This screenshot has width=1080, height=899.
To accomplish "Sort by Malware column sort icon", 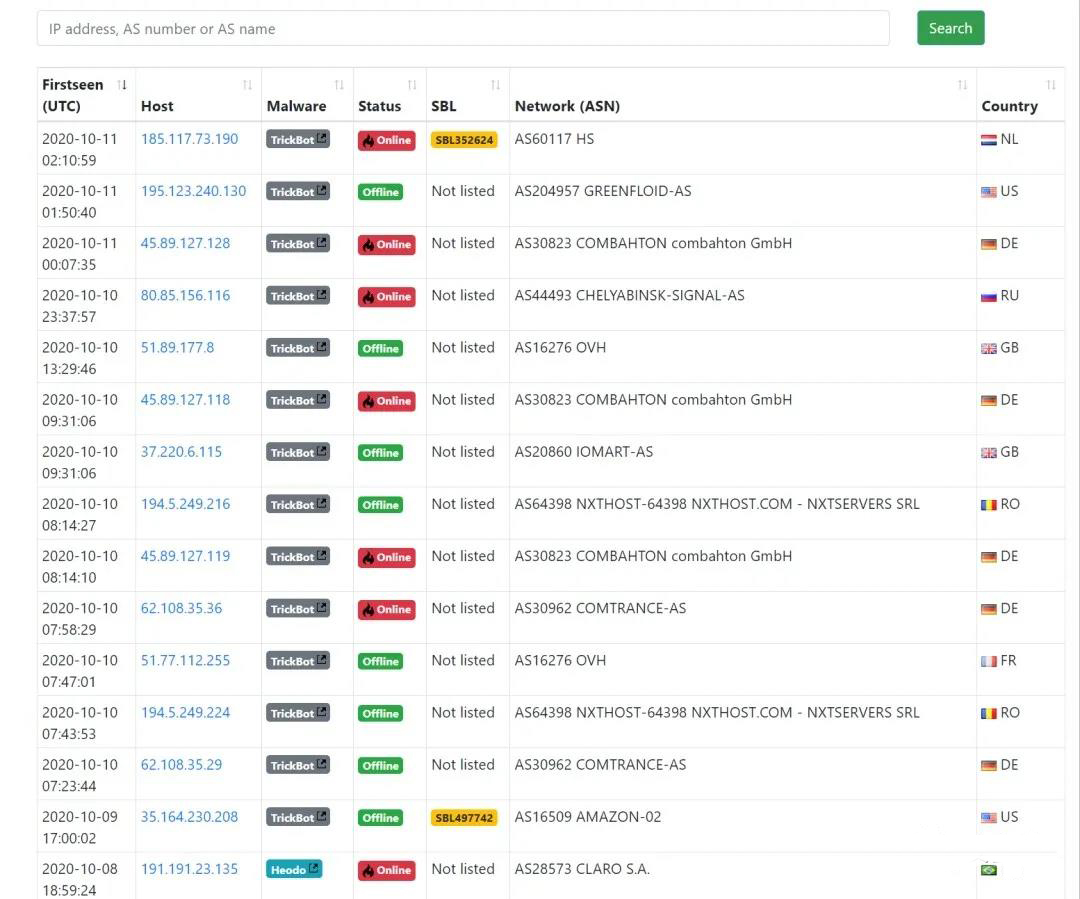I will click(x=339, y=85).
